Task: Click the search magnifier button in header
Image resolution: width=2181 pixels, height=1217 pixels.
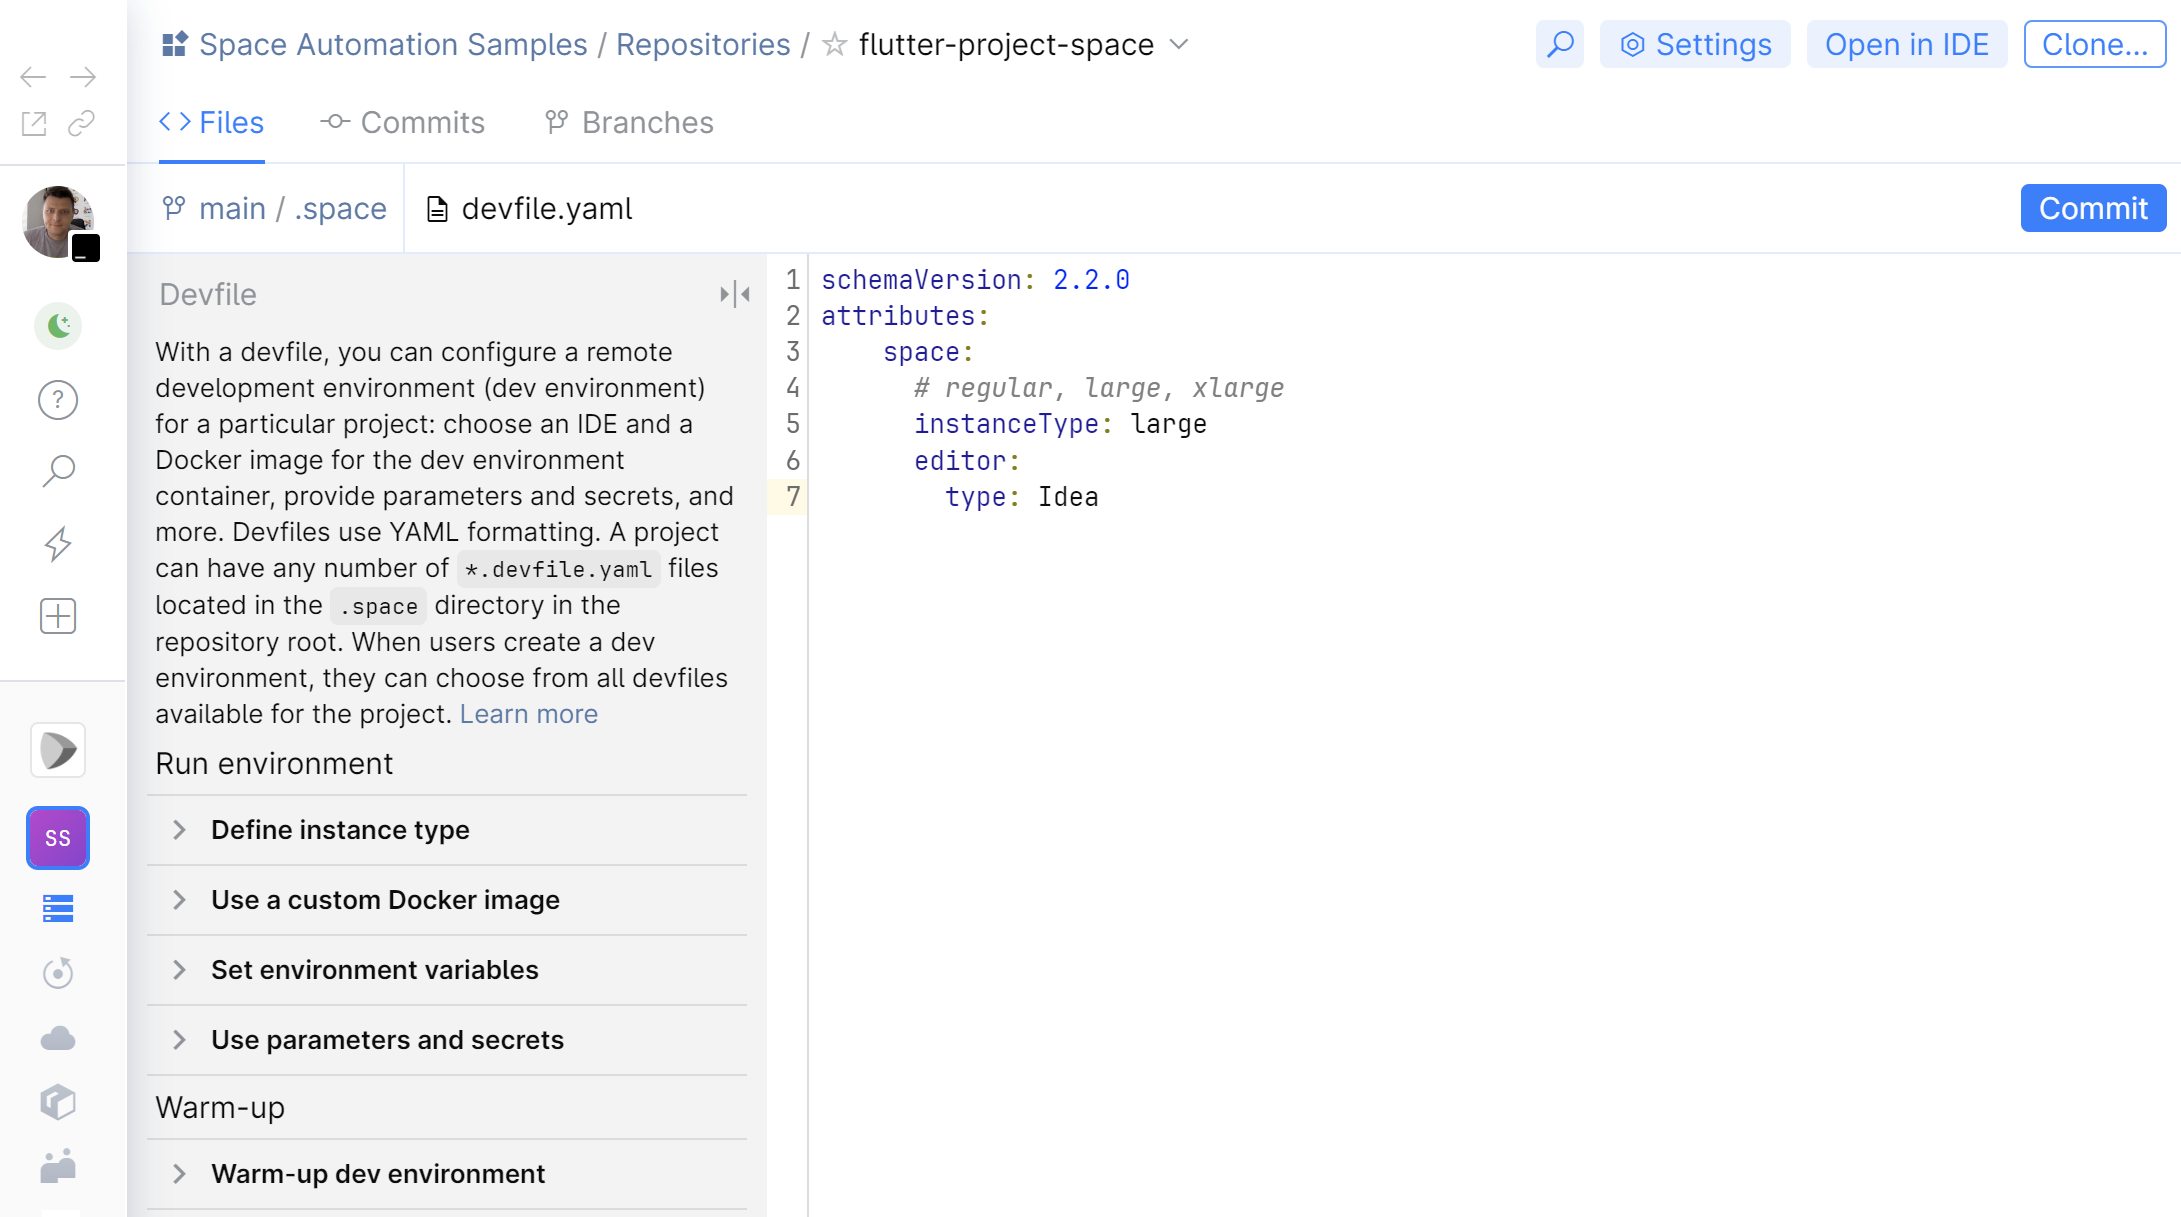Action: pos(1559,44)
